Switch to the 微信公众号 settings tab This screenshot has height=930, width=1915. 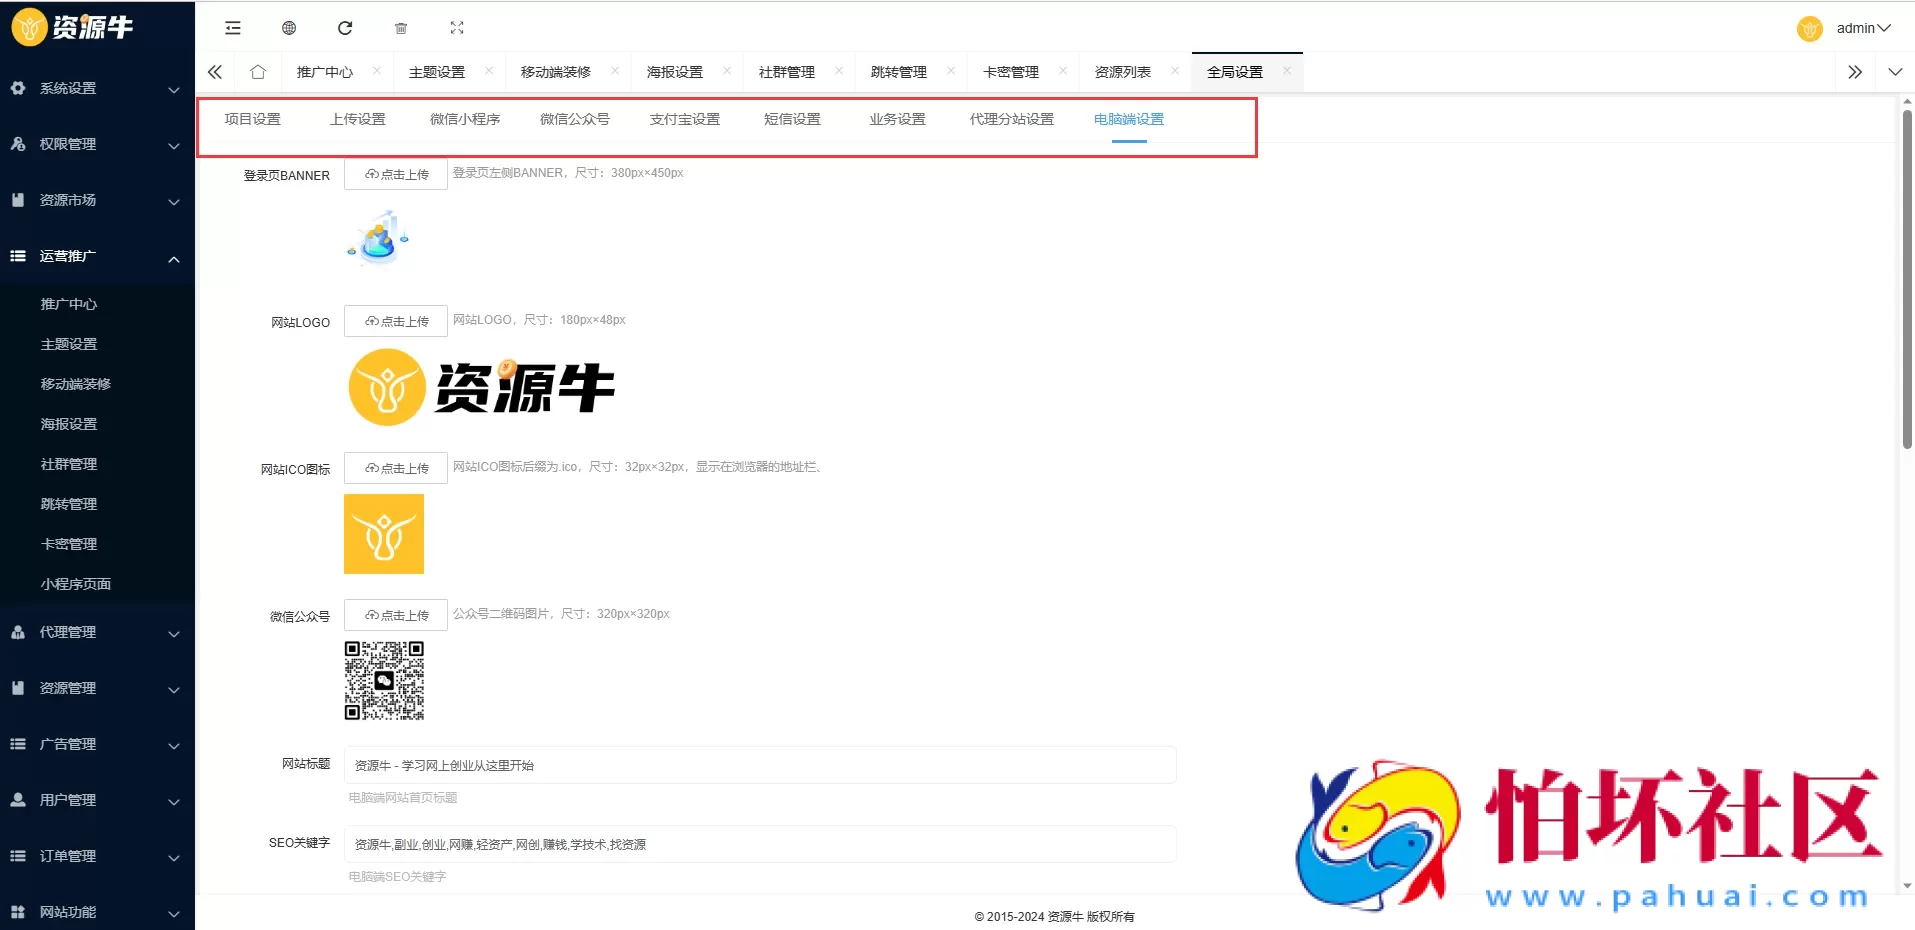tap(573, 119)
